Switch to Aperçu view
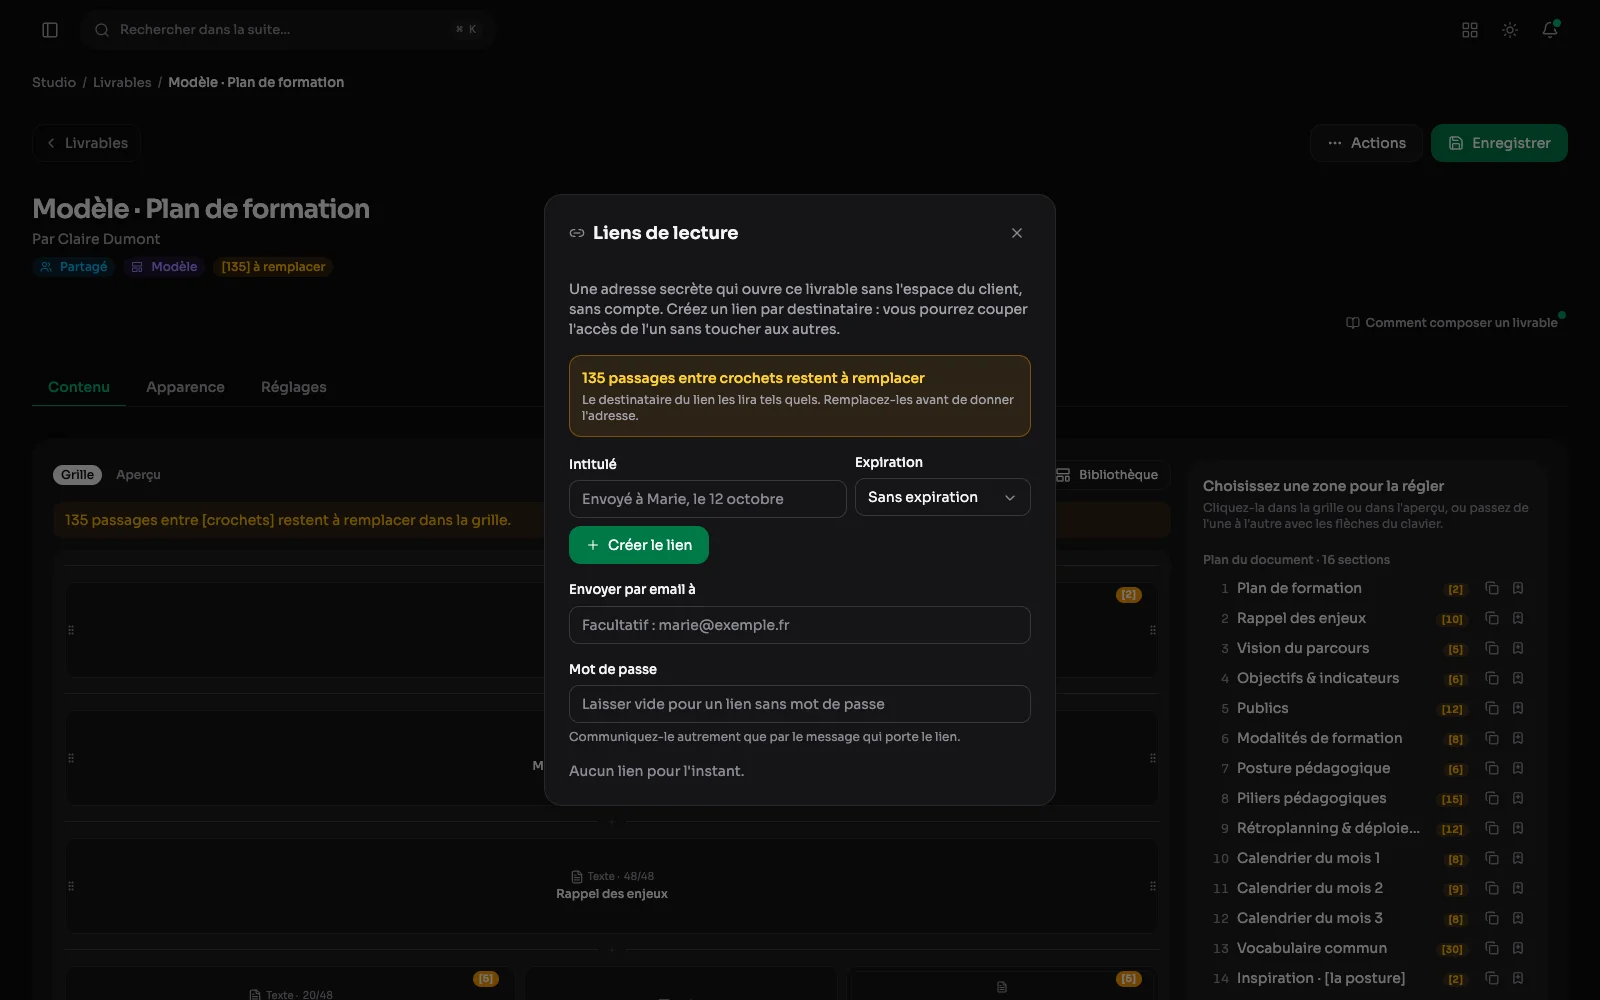This screenshot has height=1000, width=1600. [138, 475]
